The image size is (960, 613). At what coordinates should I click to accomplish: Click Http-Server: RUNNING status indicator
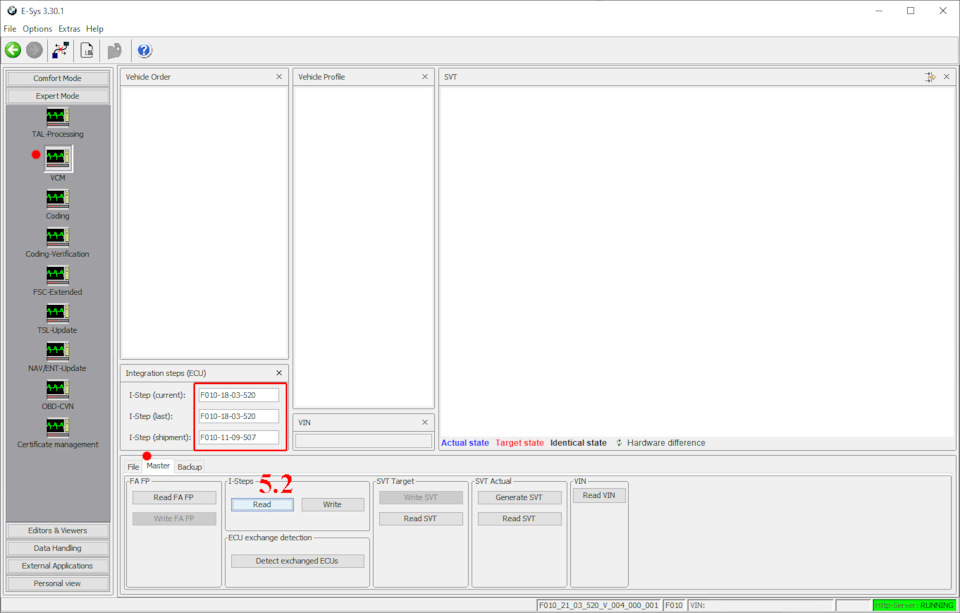(x=915, y=605)
